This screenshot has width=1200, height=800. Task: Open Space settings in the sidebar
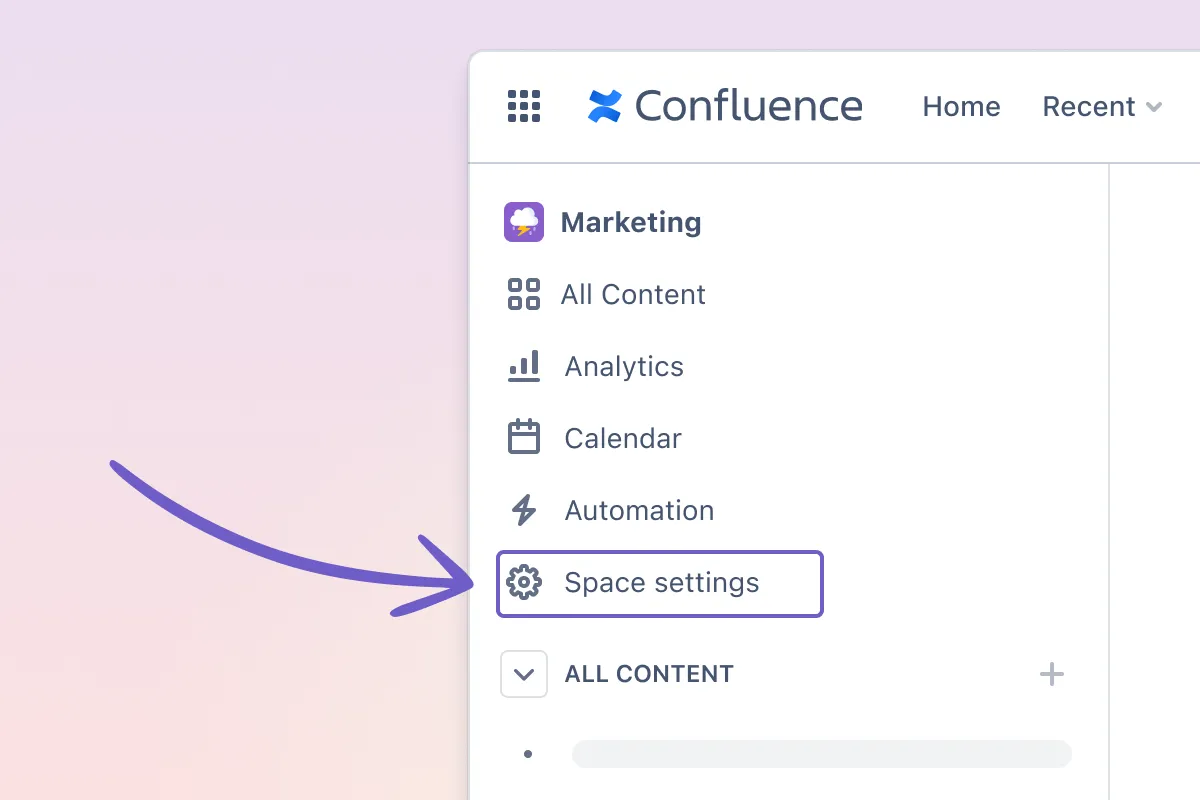pos(660,583)
